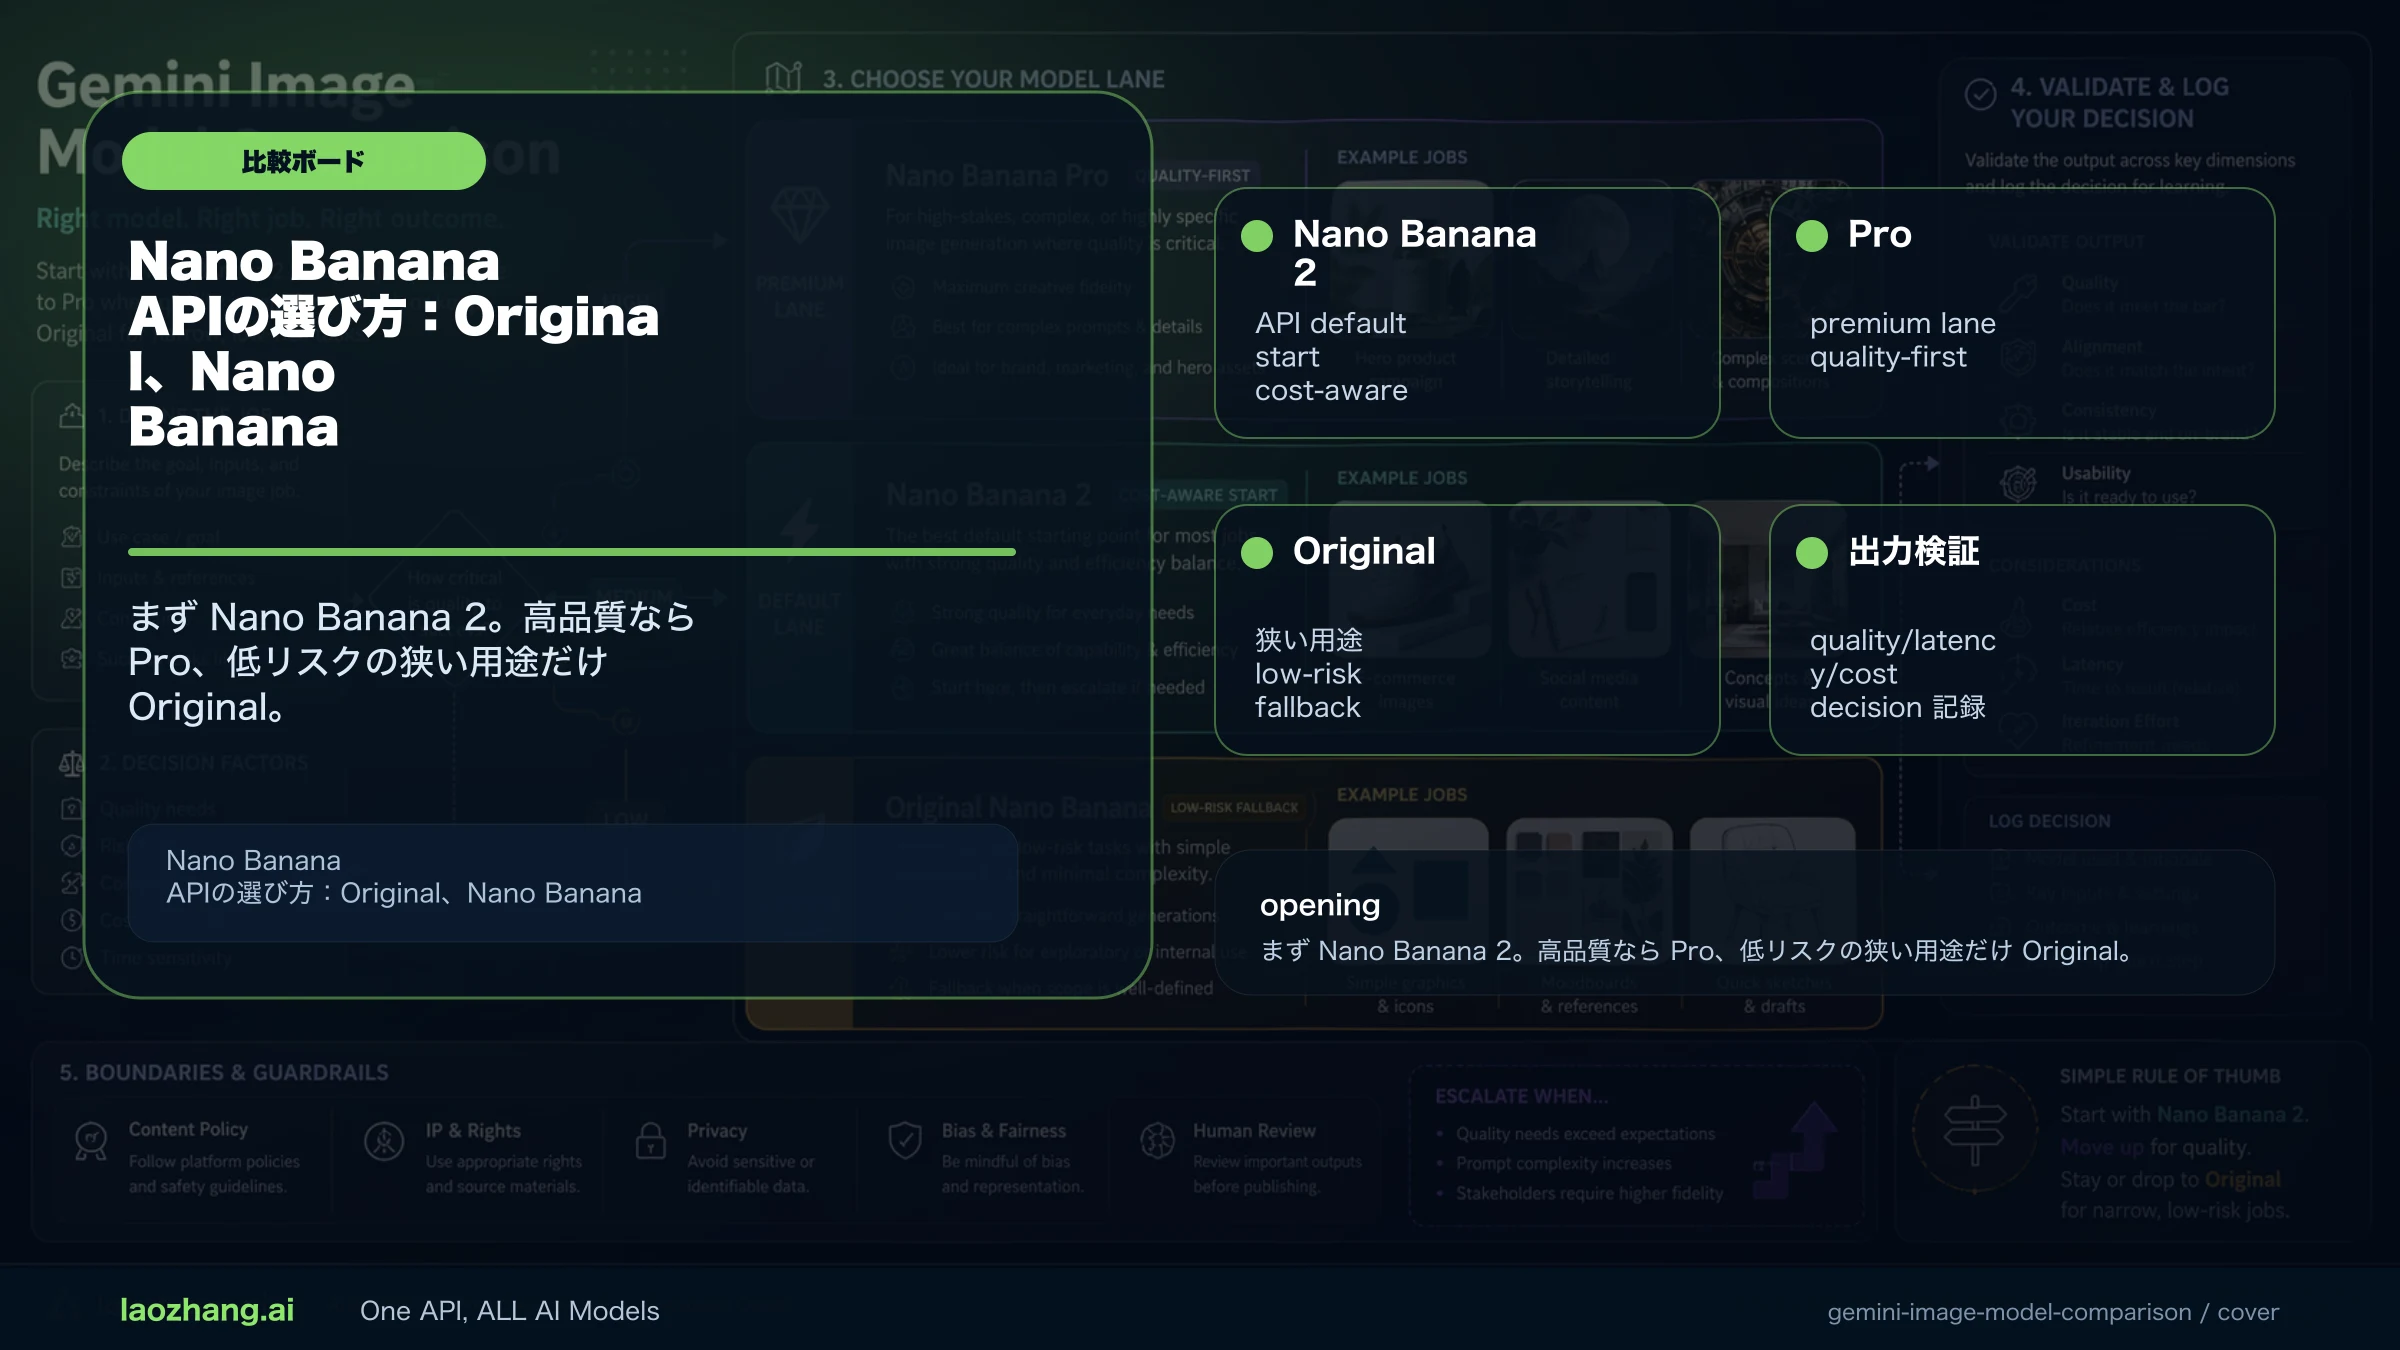Screen dimensions: 2400x1350
Task: Click the LOW-RISK FALLBACK tag
Action: (x=1234, y=807)
